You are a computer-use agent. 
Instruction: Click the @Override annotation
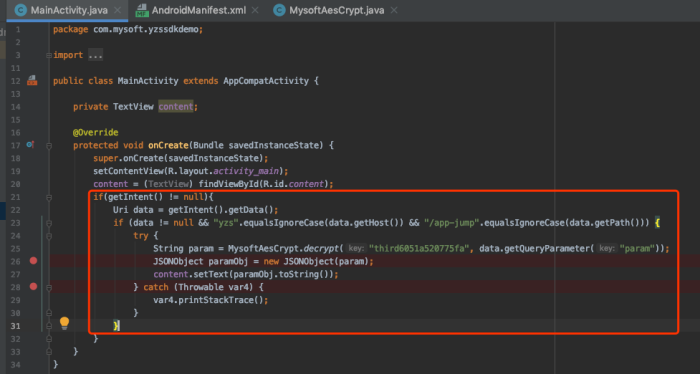tap(96, 133)
